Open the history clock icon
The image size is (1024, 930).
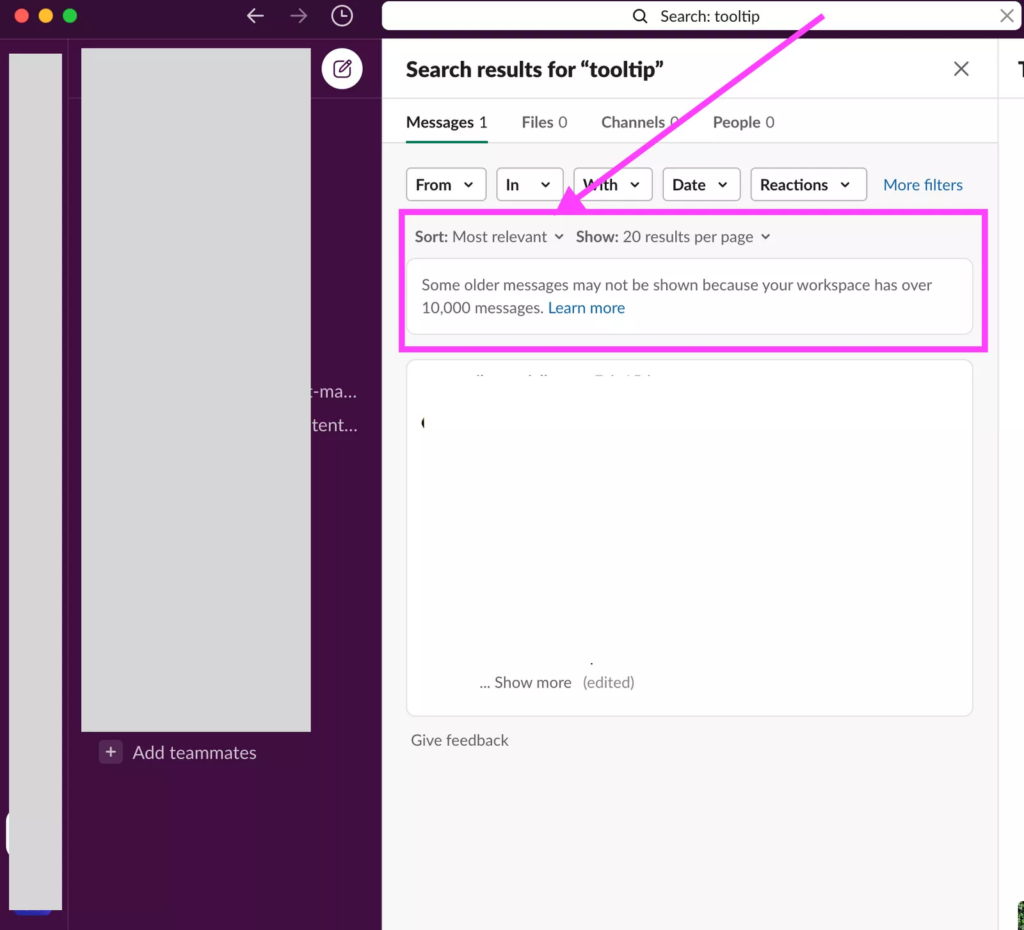pos(342,16)
